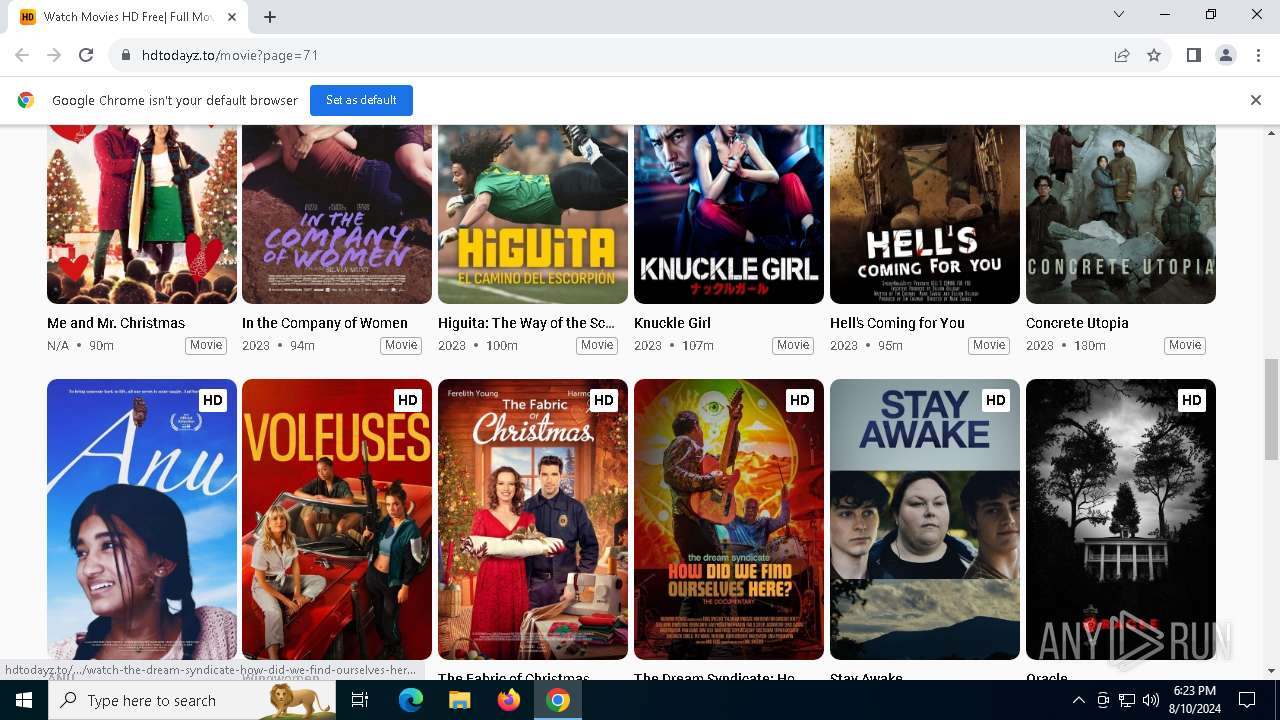
Task: Set Chrome as default browser
Action: click(x=361, y=100)
